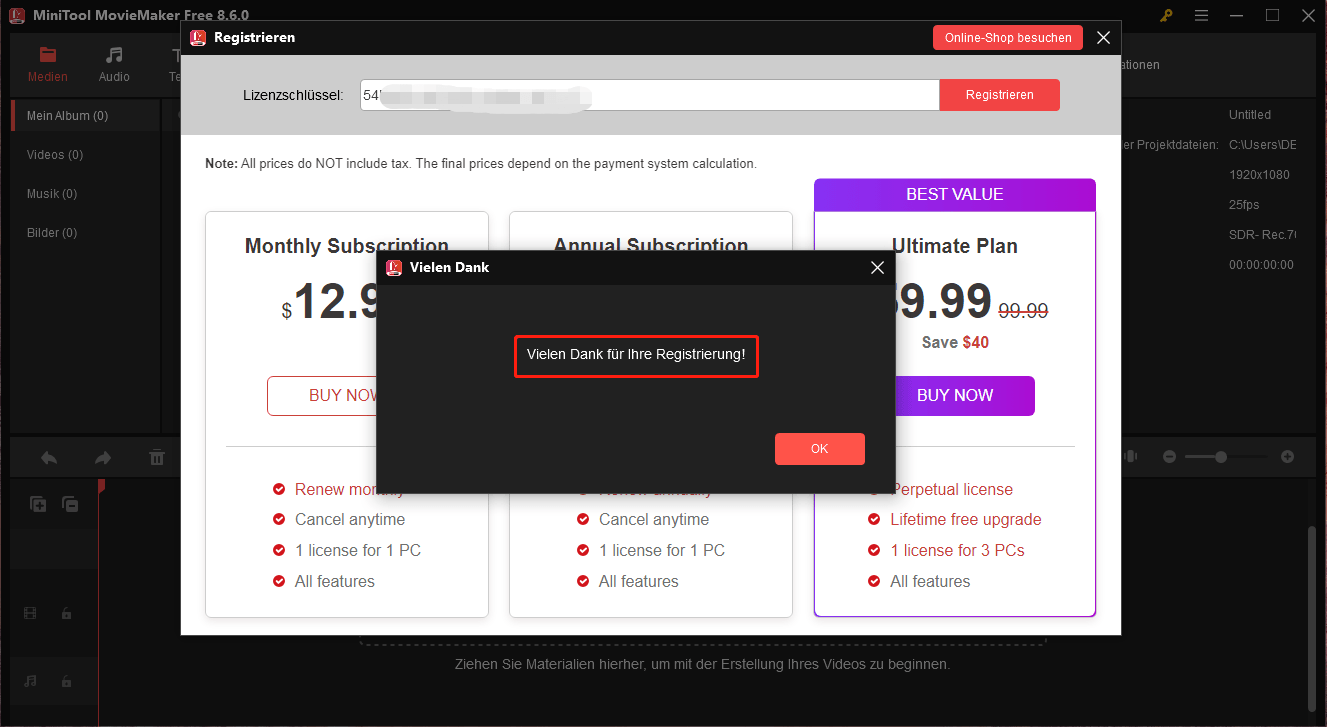Zoom in the timeline with the plus icon
Viewport: 1327px width, 728px height.
click(1288, 457)
